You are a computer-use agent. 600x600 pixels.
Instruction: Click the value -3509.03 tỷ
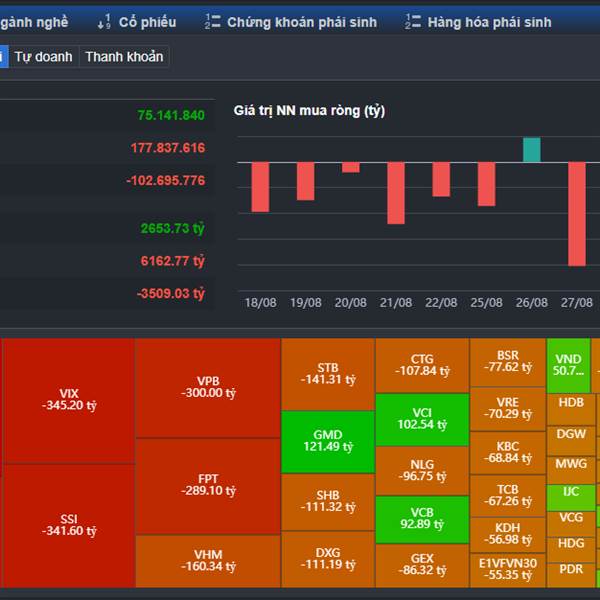(171, 293)
